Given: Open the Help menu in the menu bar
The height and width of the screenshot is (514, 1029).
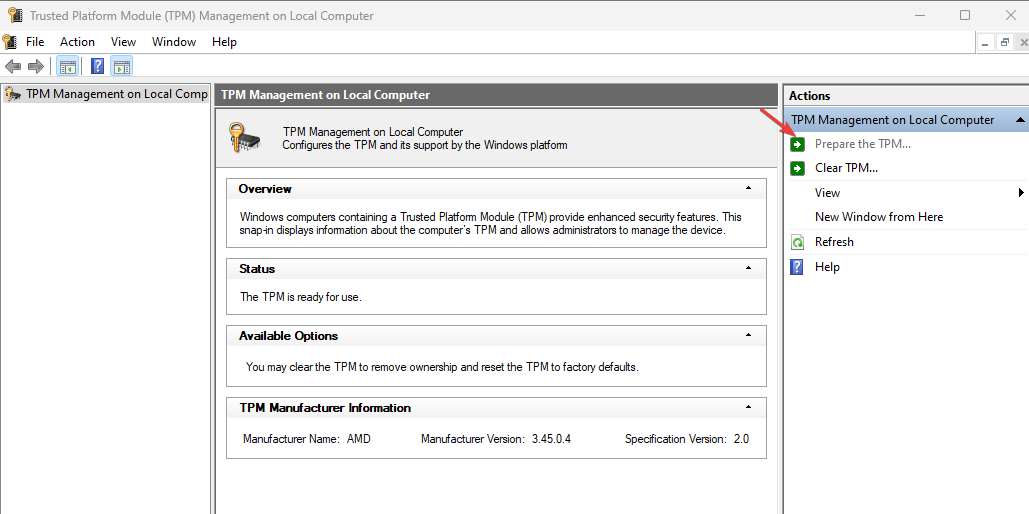Looking at the screenshot, I should [x=224, y=42].
